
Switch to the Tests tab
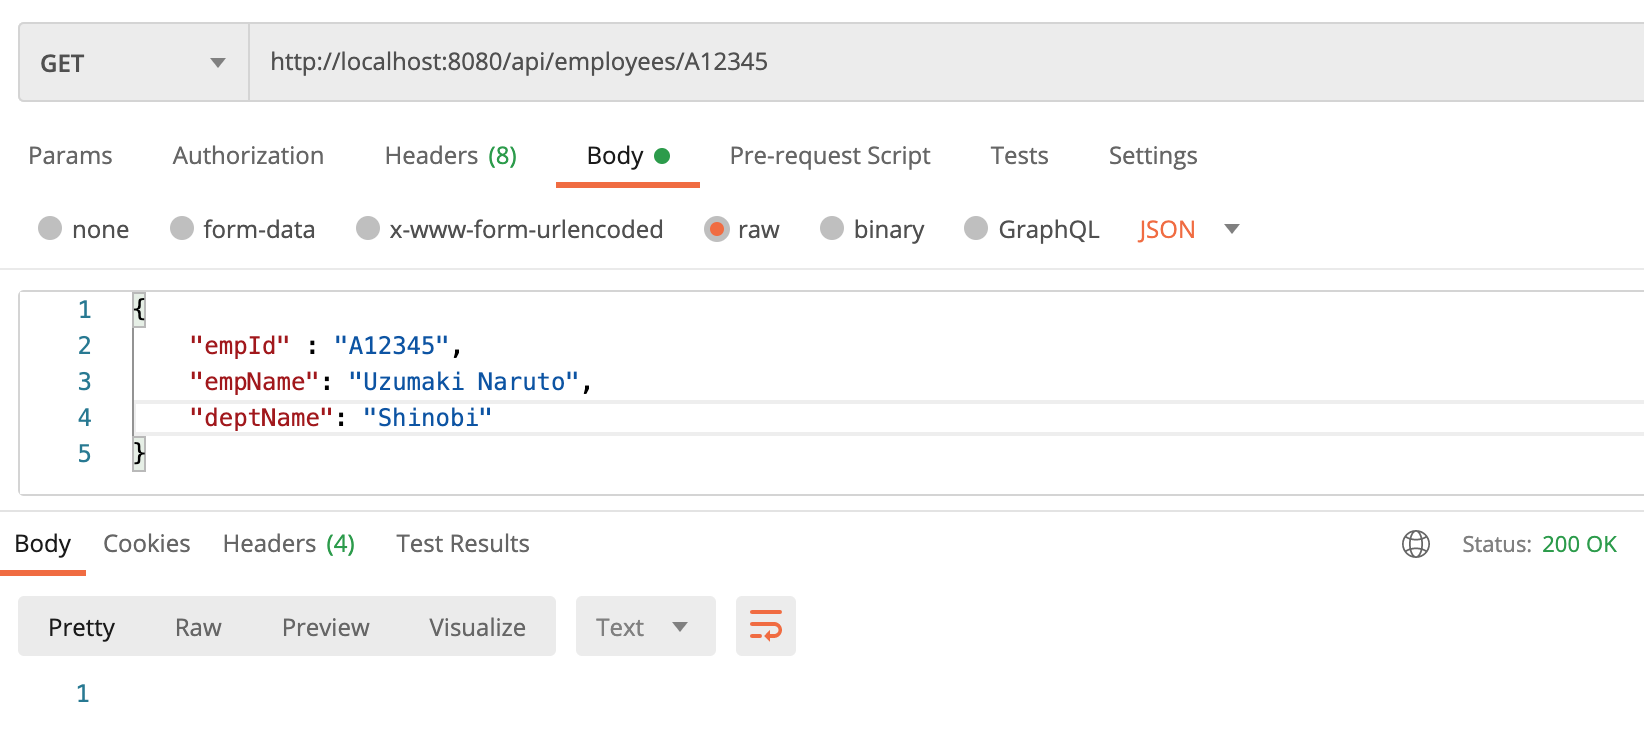(1019, 156)
